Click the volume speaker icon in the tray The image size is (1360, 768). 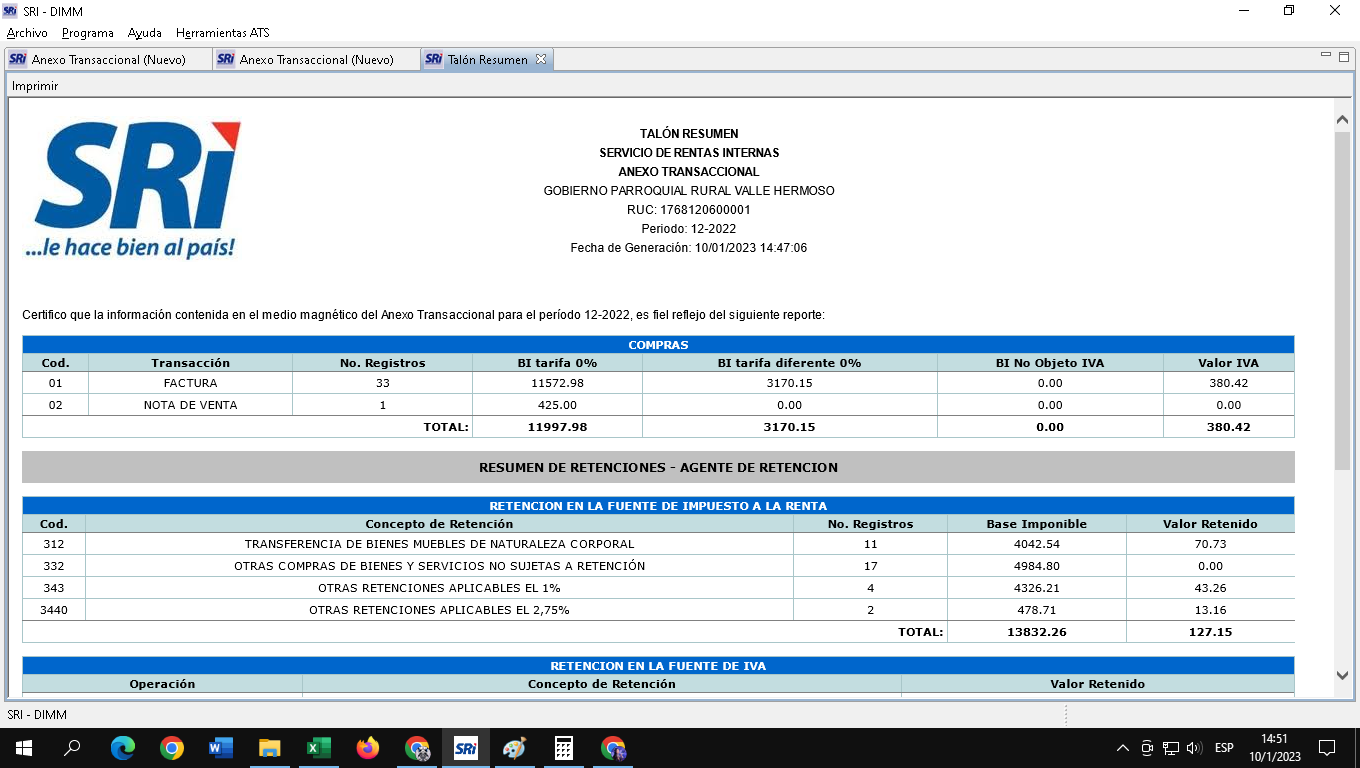point(1194,748)
